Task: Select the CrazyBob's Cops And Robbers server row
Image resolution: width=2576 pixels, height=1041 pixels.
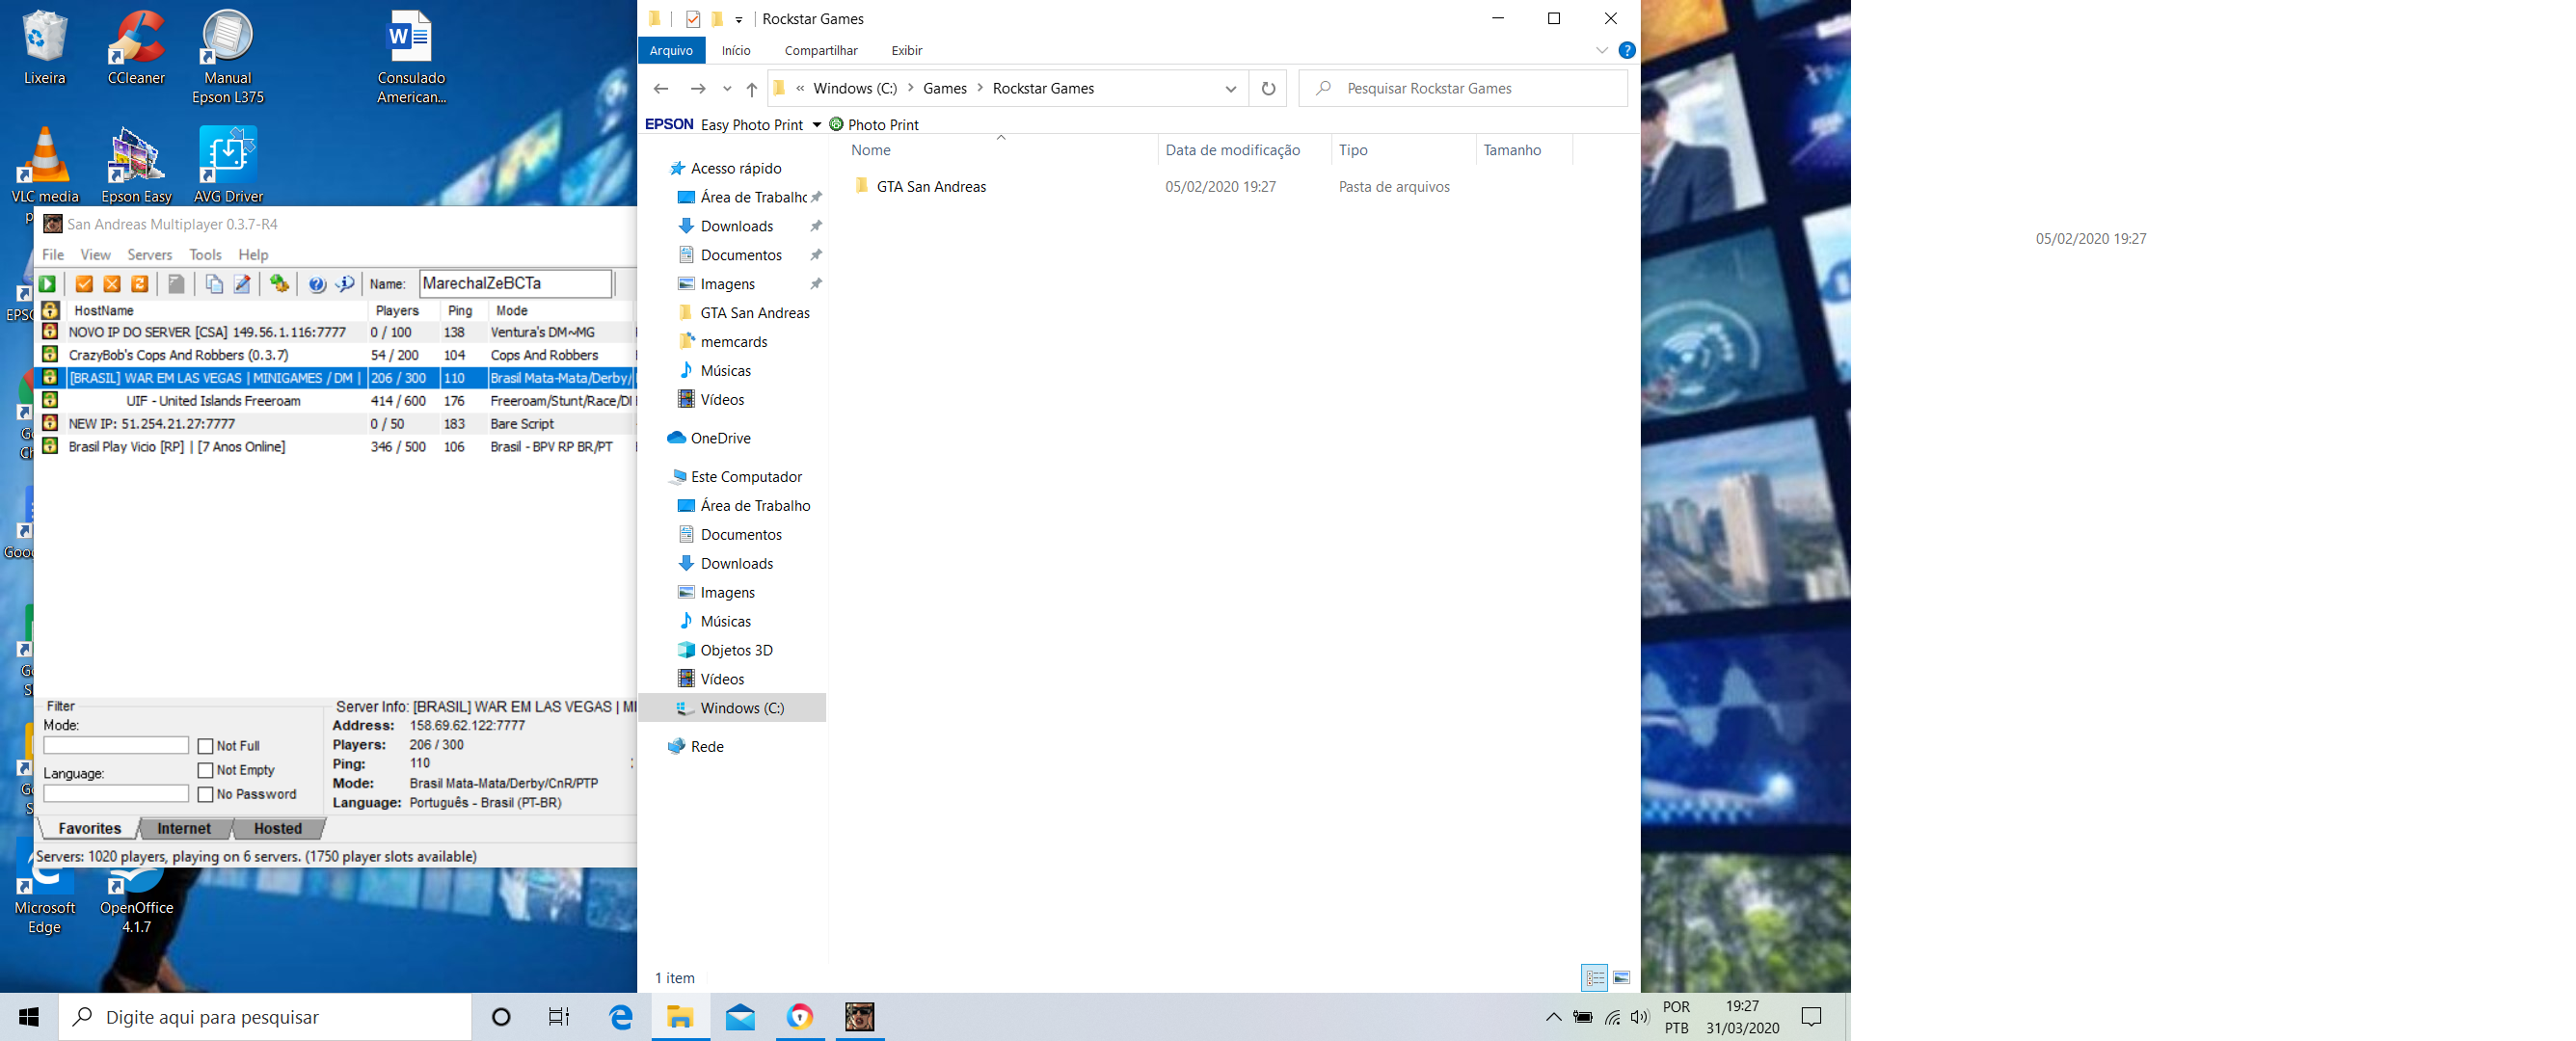Action: (336, 355)
